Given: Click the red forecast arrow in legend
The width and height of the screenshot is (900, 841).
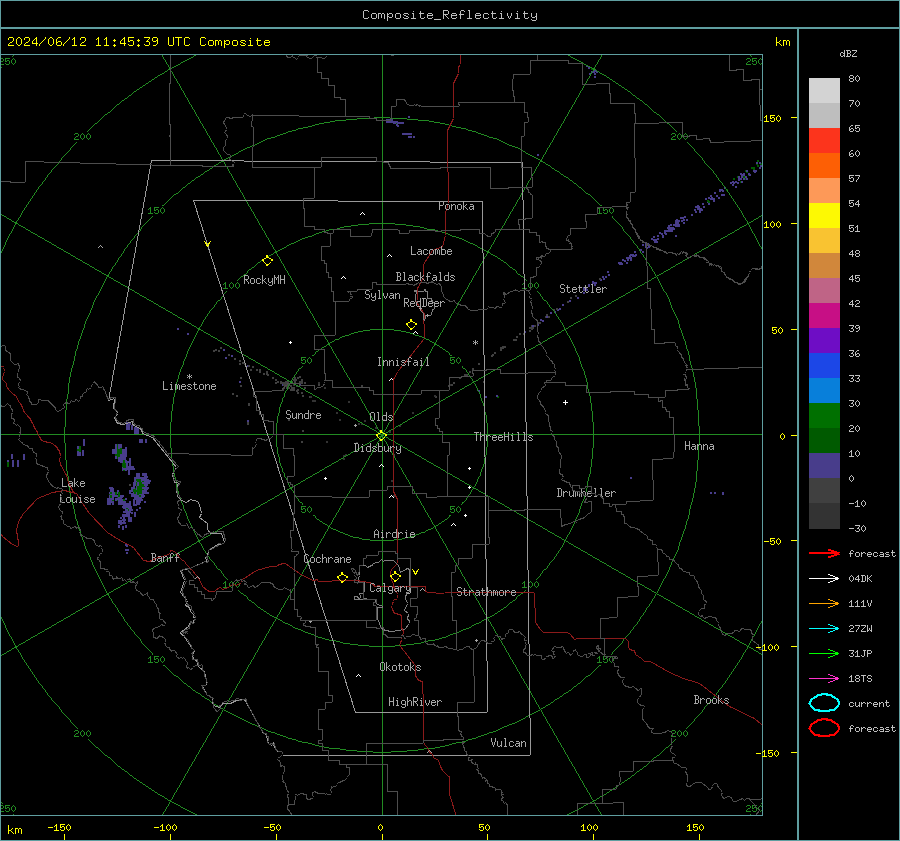Looking at the screenshot, I should pyautogui.click(x=824, y=553).
